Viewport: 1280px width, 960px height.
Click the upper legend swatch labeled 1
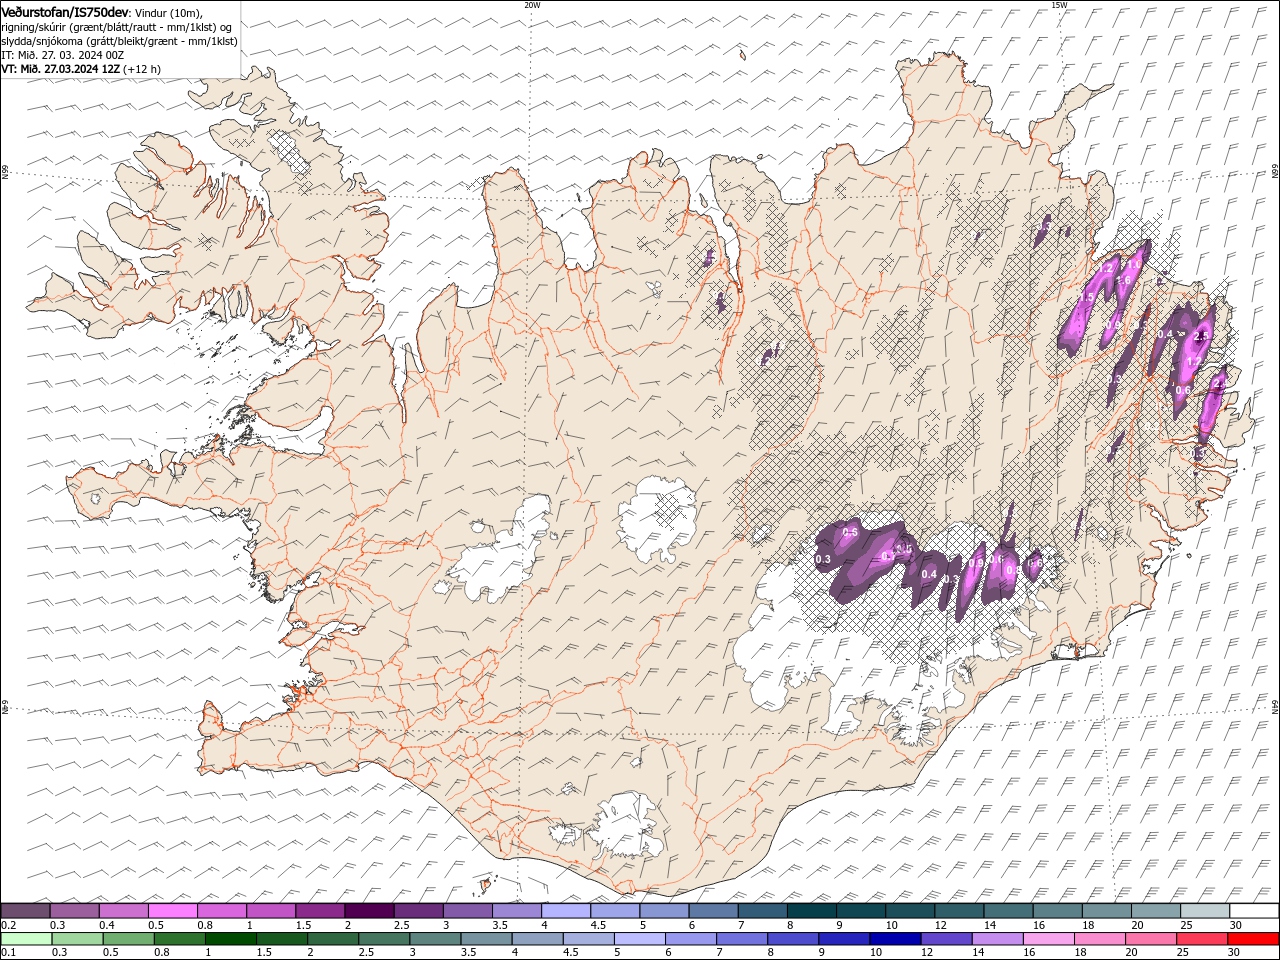click(x=270, y=911)
